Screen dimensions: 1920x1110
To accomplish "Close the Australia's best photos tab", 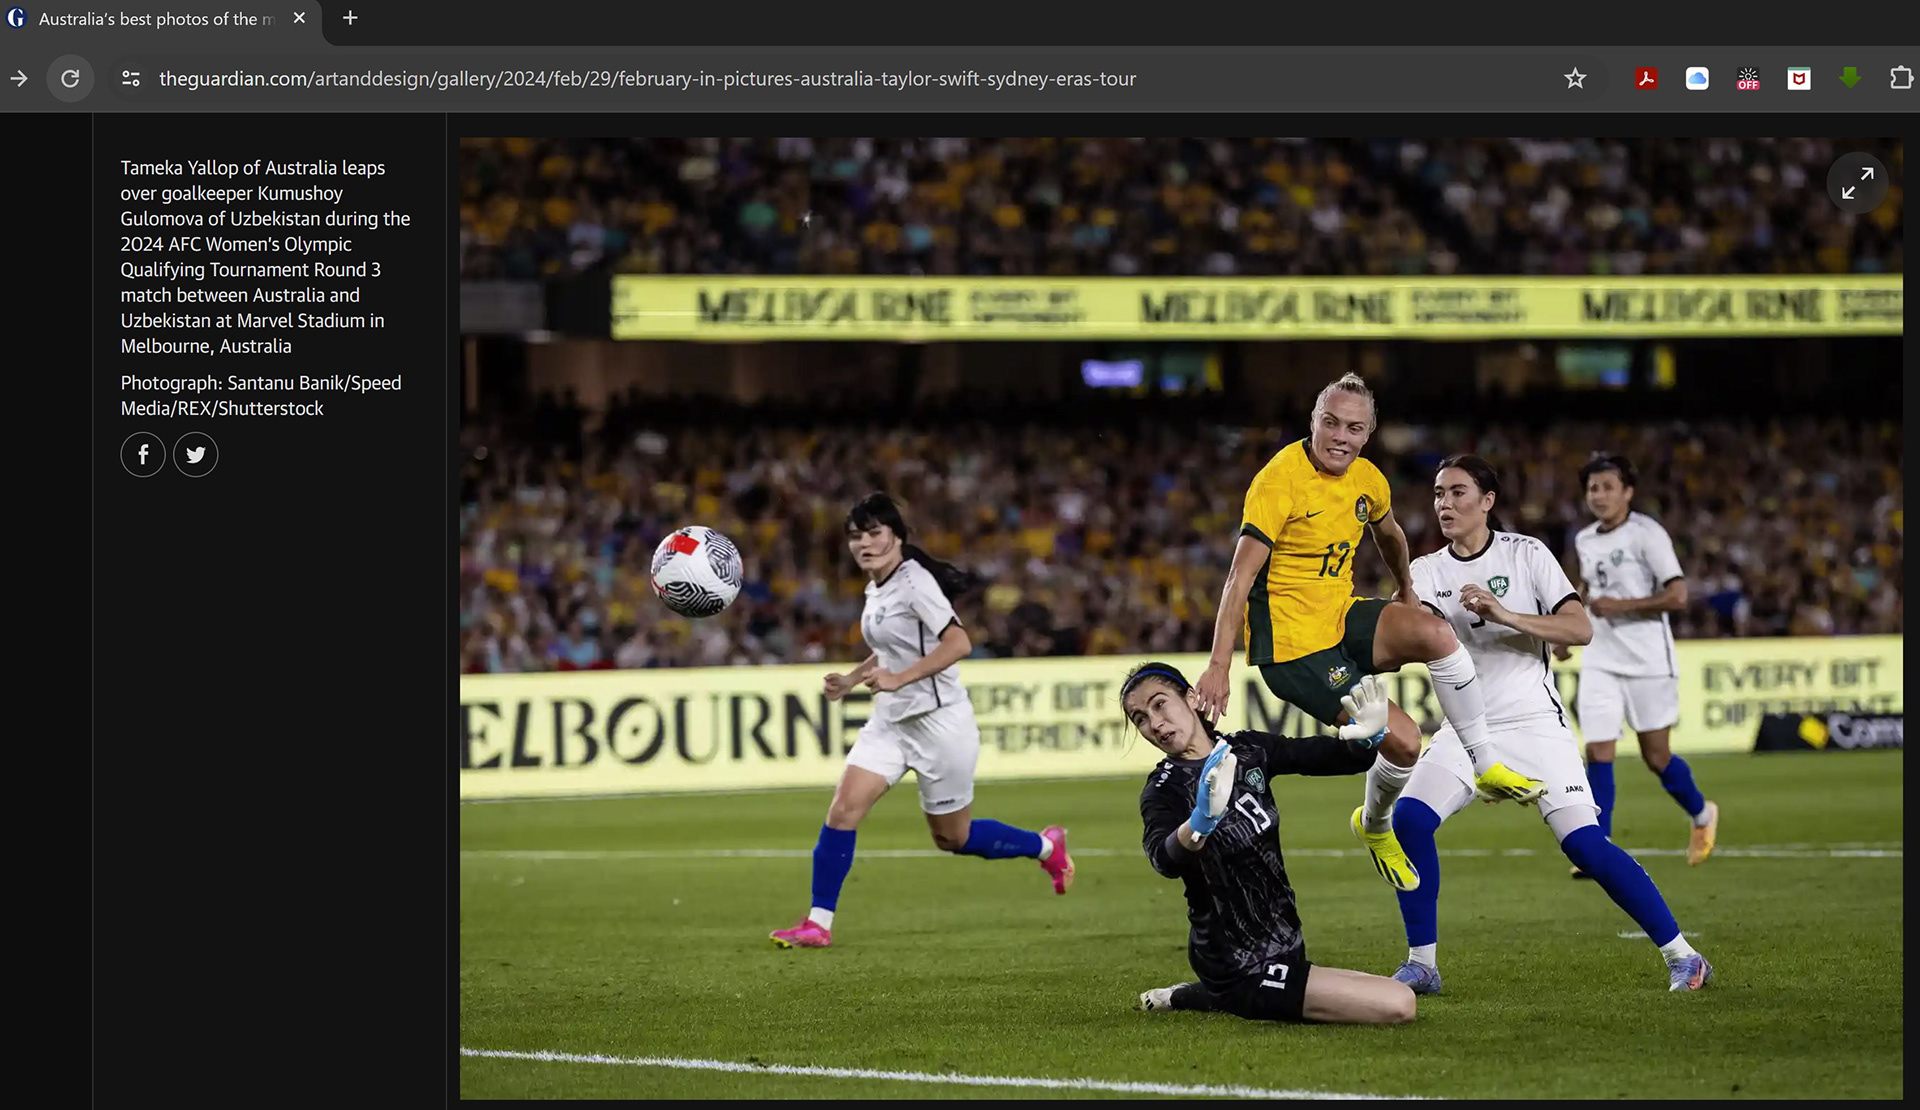I will tap(299, 18).
